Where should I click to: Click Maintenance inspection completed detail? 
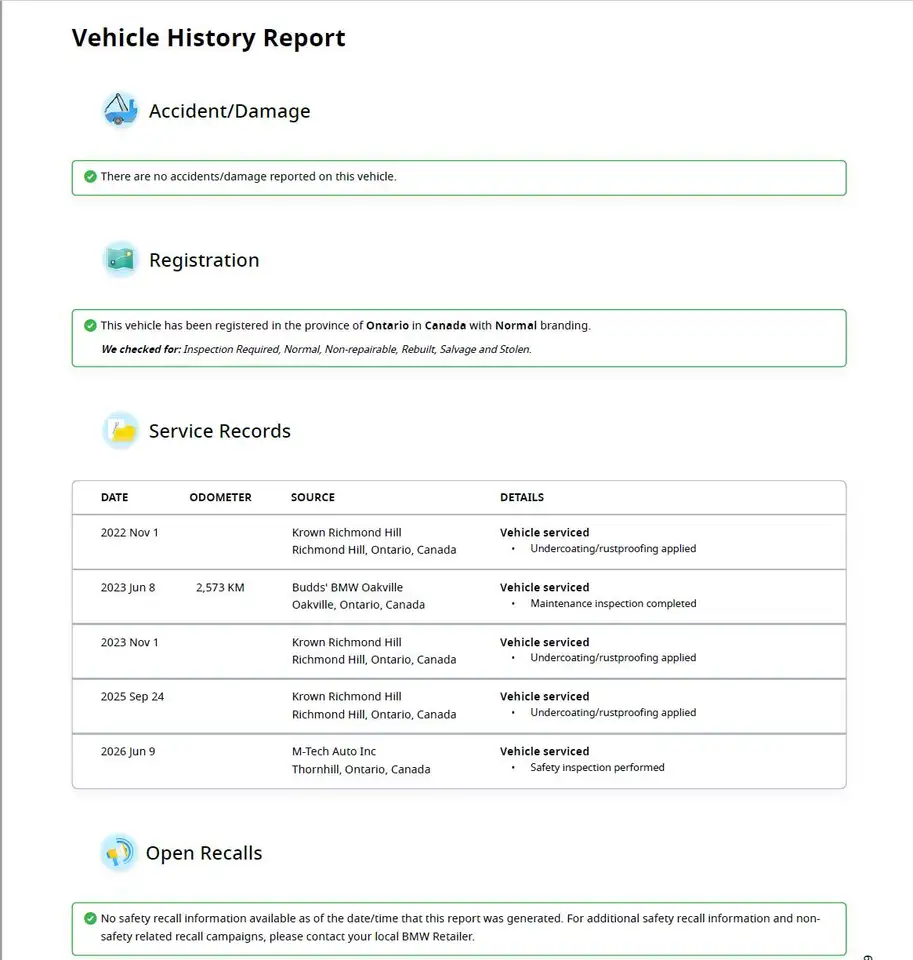click(x=613, y=603)
